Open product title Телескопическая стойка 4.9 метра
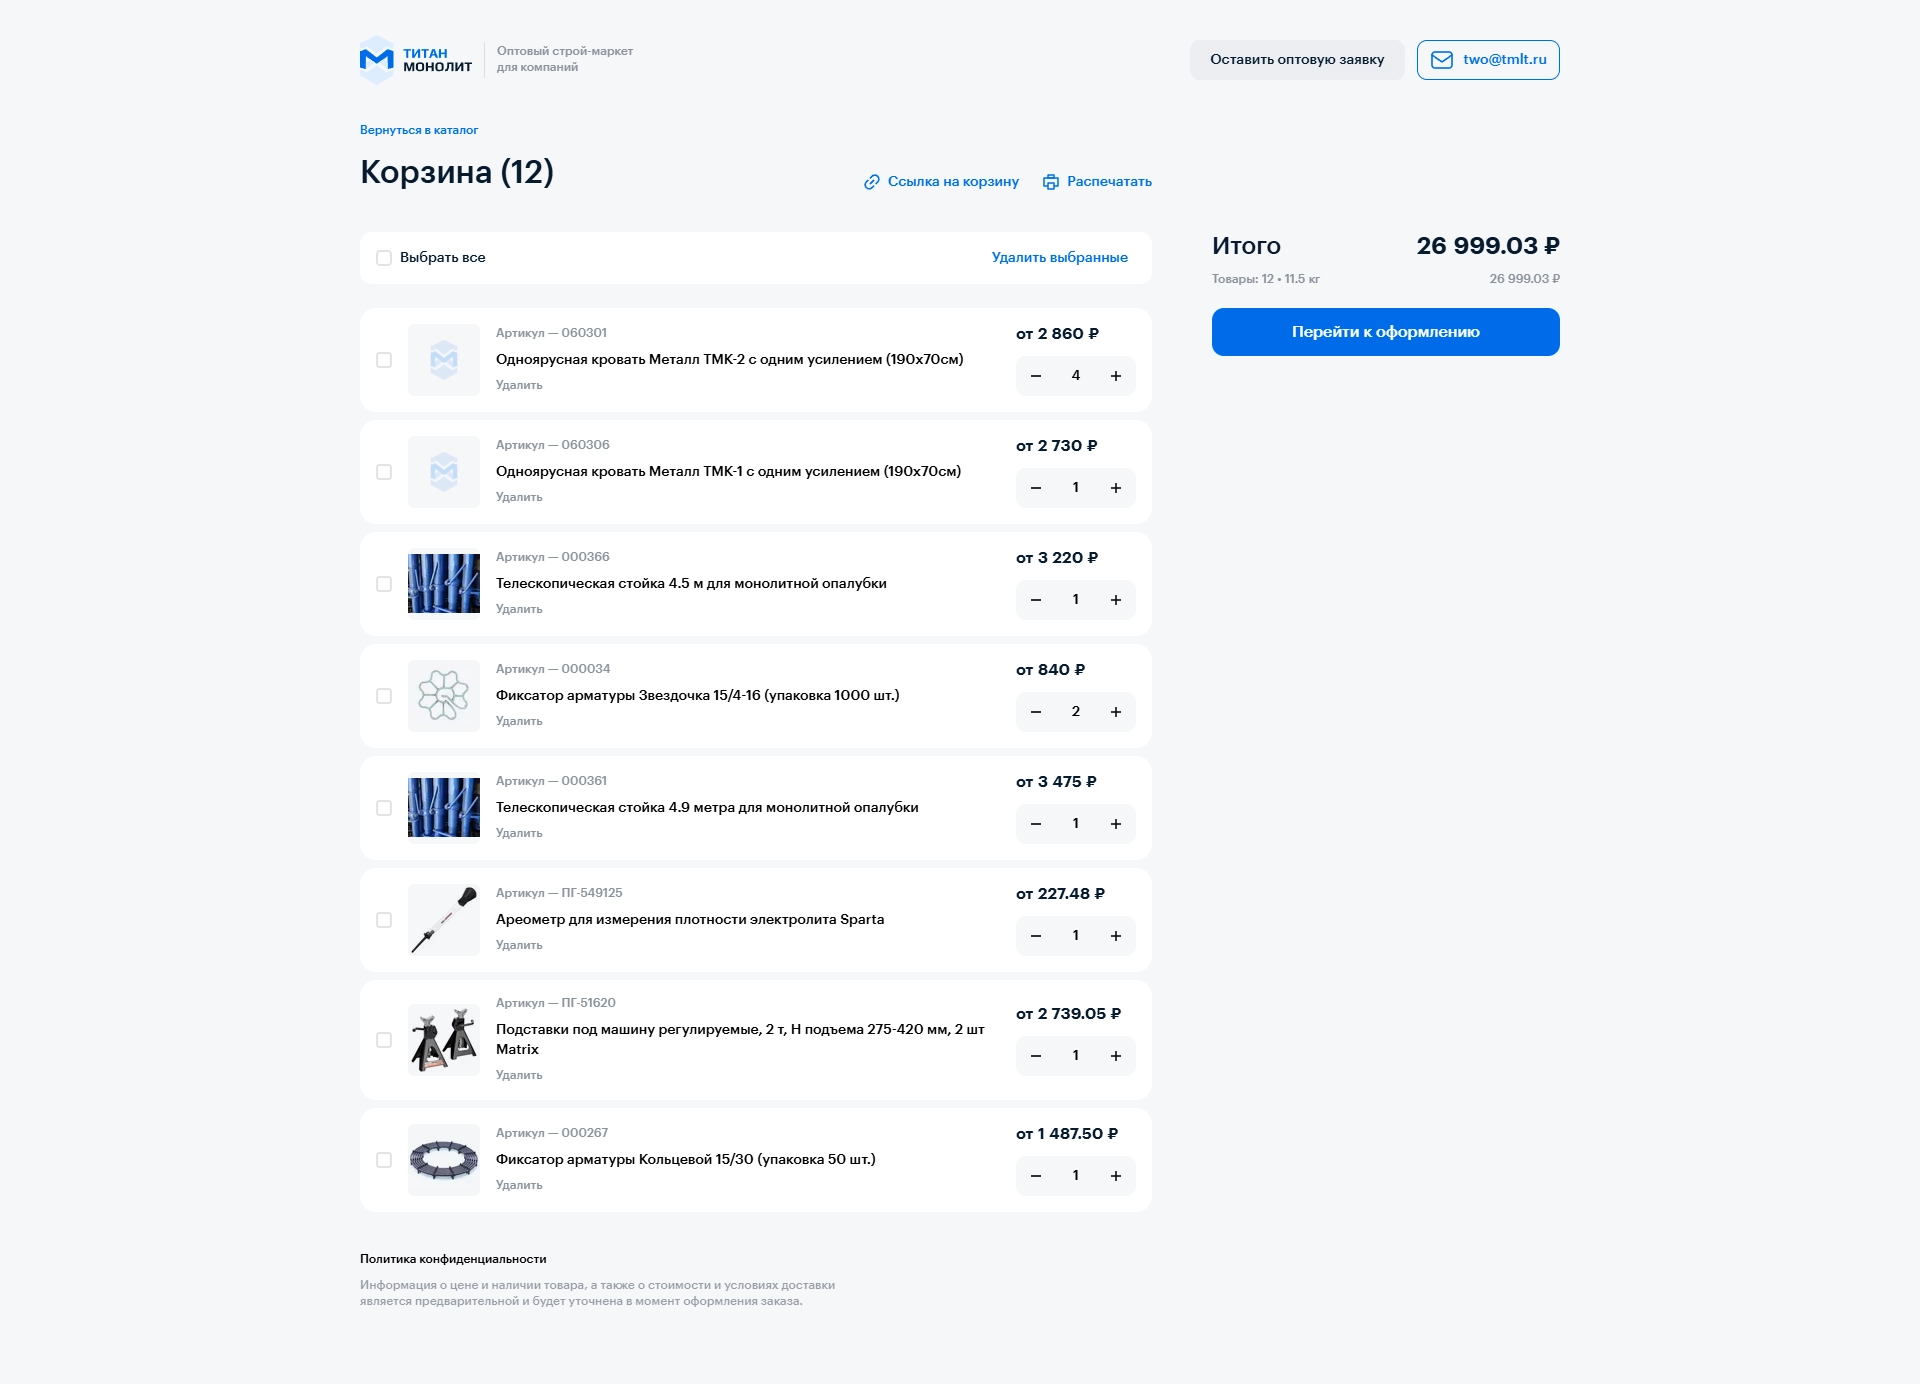Image resolution: width=1920 pixels, height=1384 pixels. coord(707,808)
